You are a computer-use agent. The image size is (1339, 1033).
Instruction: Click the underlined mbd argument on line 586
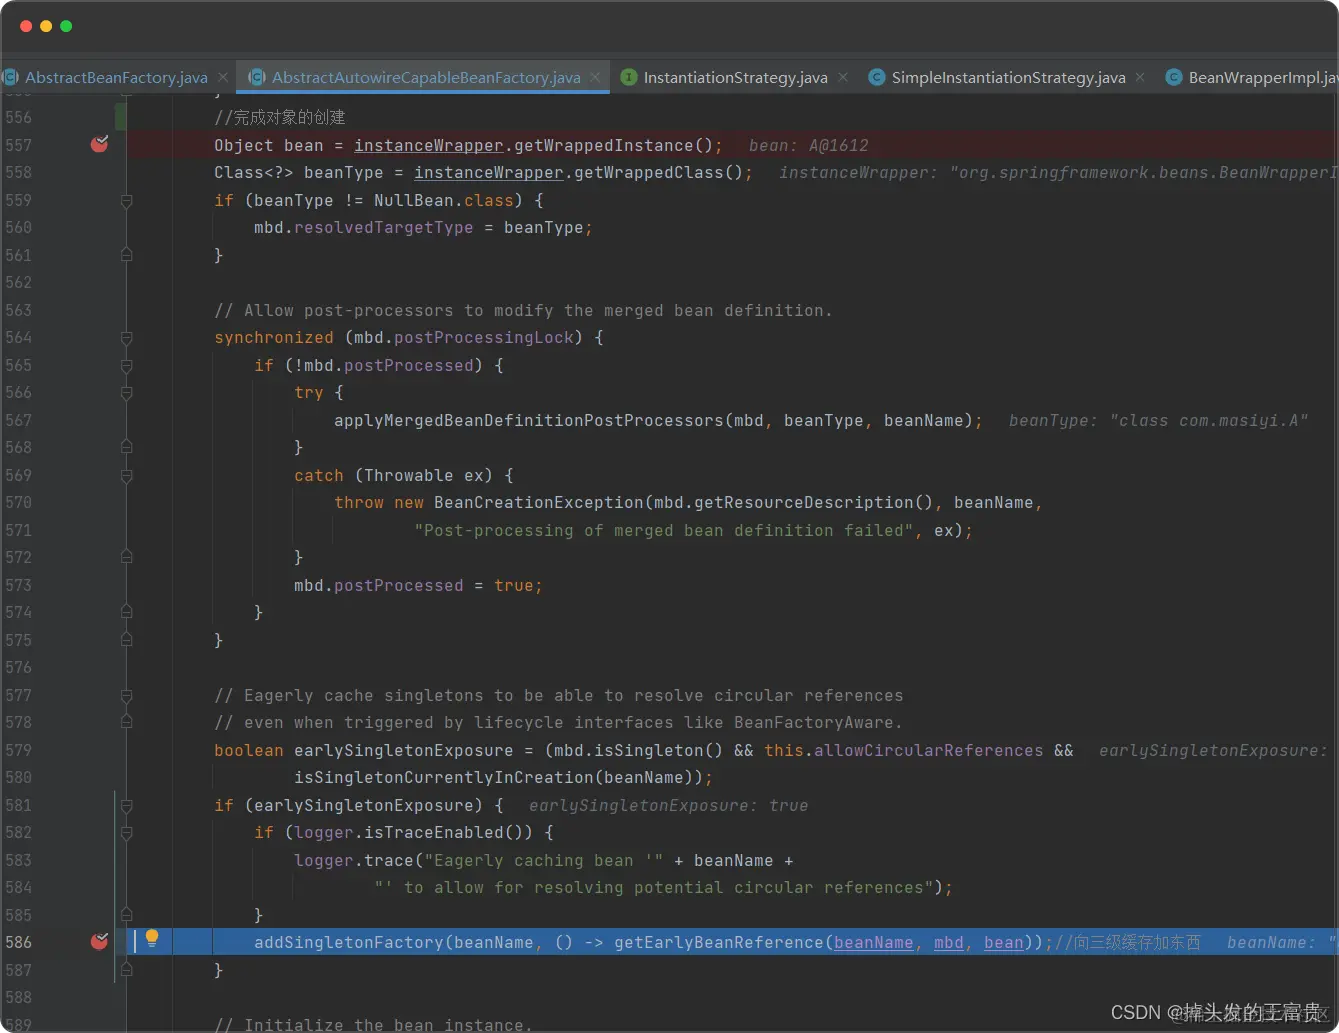(948, 942)
